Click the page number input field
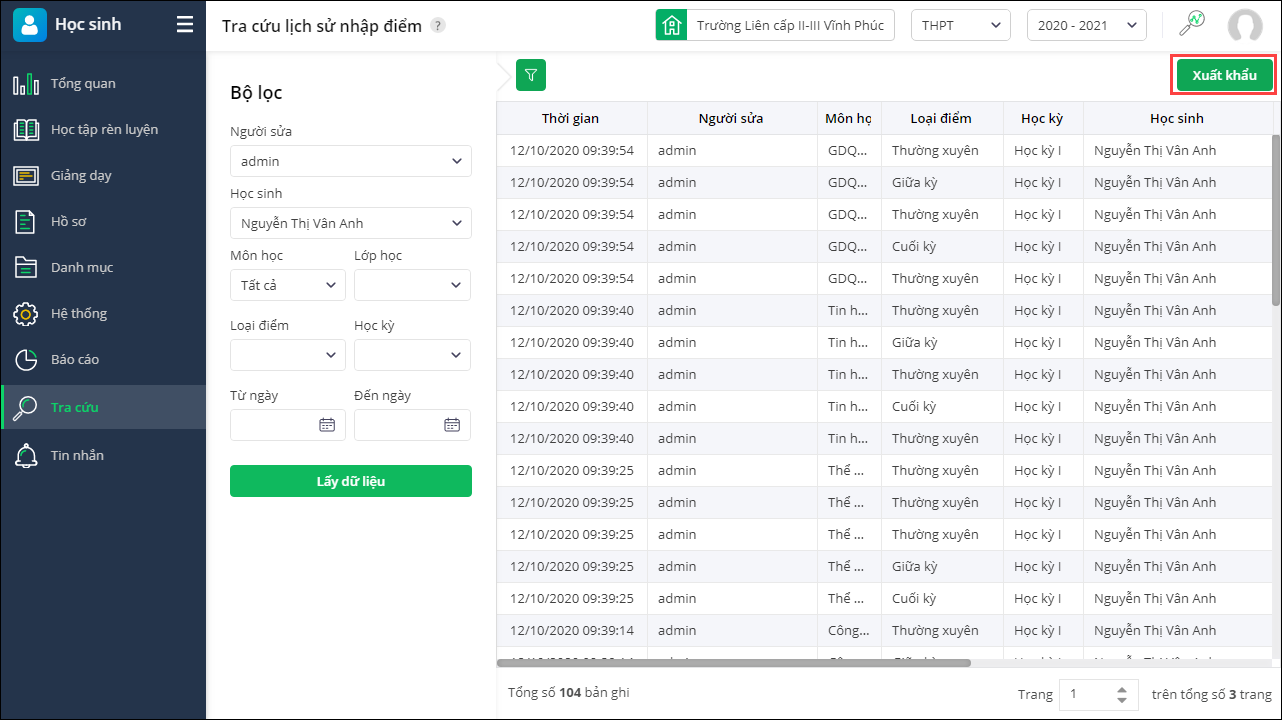Screen dimensions: 1282x720 pyautogui.click(x=1087, y=694)
